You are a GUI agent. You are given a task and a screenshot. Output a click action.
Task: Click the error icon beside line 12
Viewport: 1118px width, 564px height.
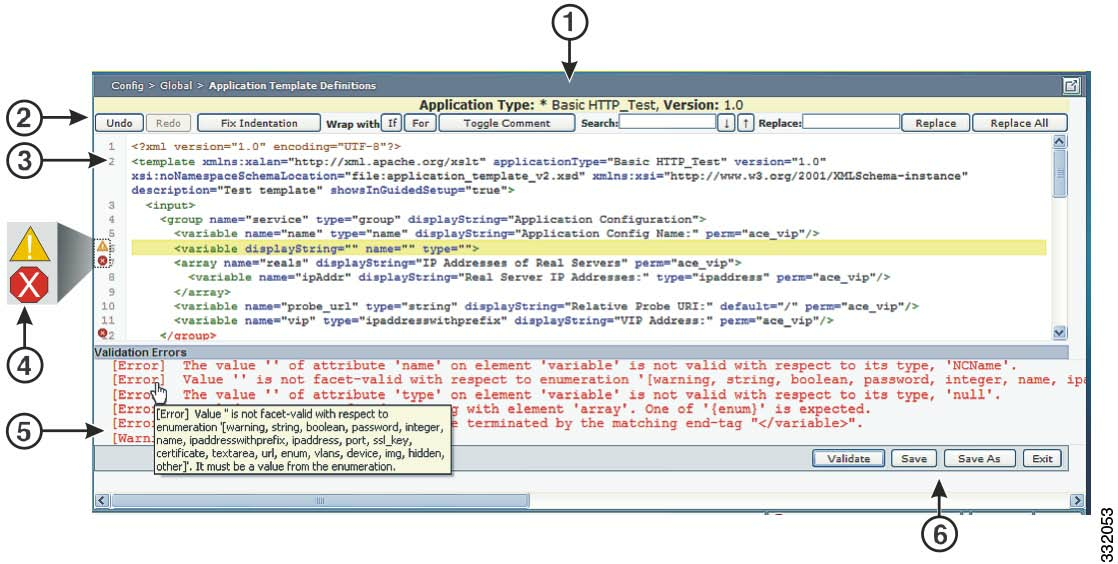coord(102,333)
